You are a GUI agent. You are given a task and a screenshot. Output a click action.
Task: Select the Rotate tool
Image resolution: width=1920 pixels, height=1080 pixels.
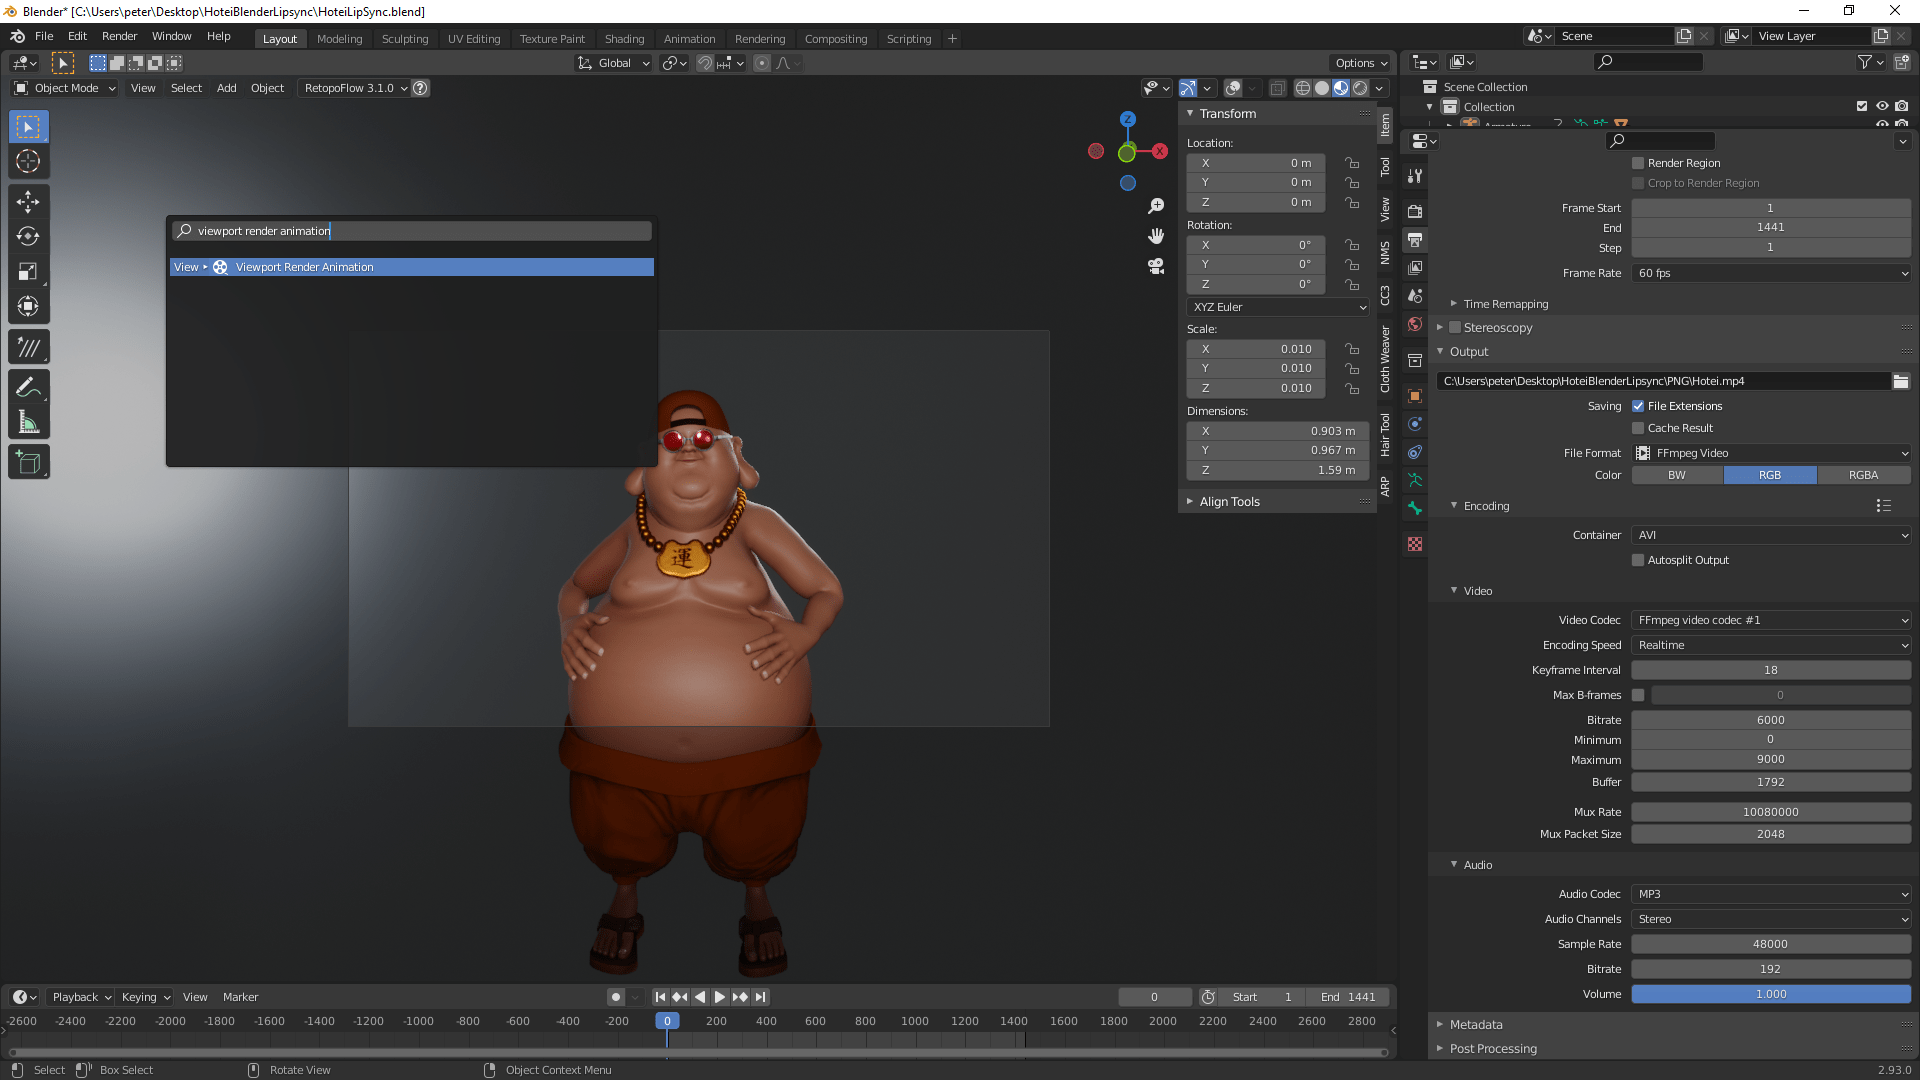(28, 236)
